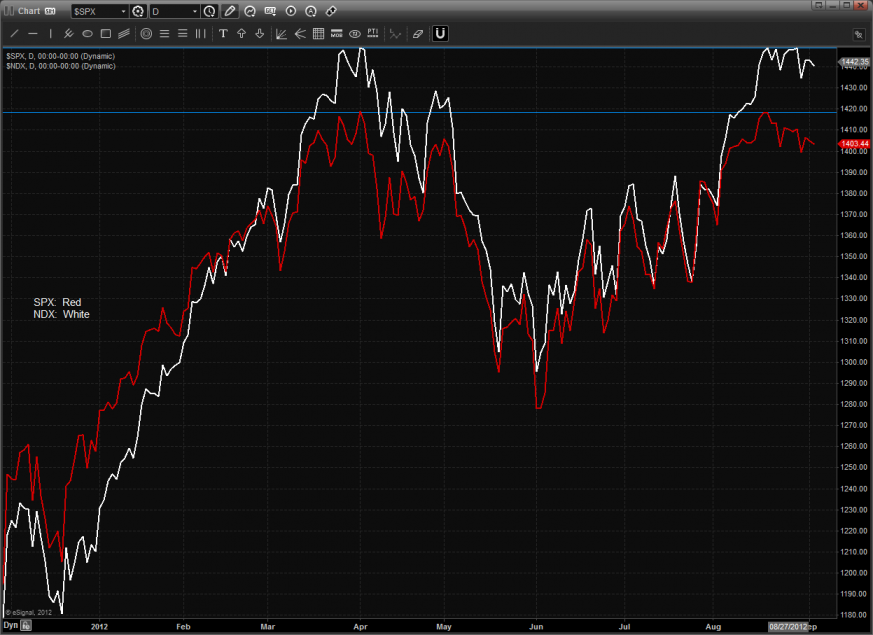Select the speed lines fan tool
Viewport: 873px width, 635px height.
click(x=300, y=34)
